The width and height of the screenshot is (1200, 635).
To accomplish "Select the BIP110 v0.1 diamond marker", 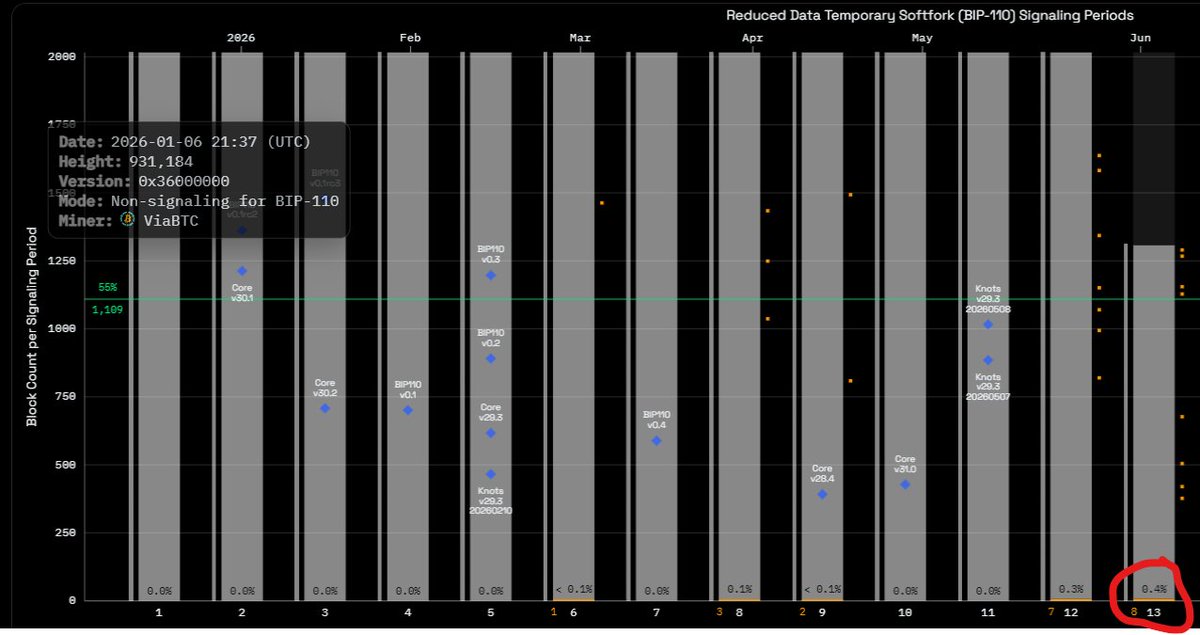I will 408,410.
